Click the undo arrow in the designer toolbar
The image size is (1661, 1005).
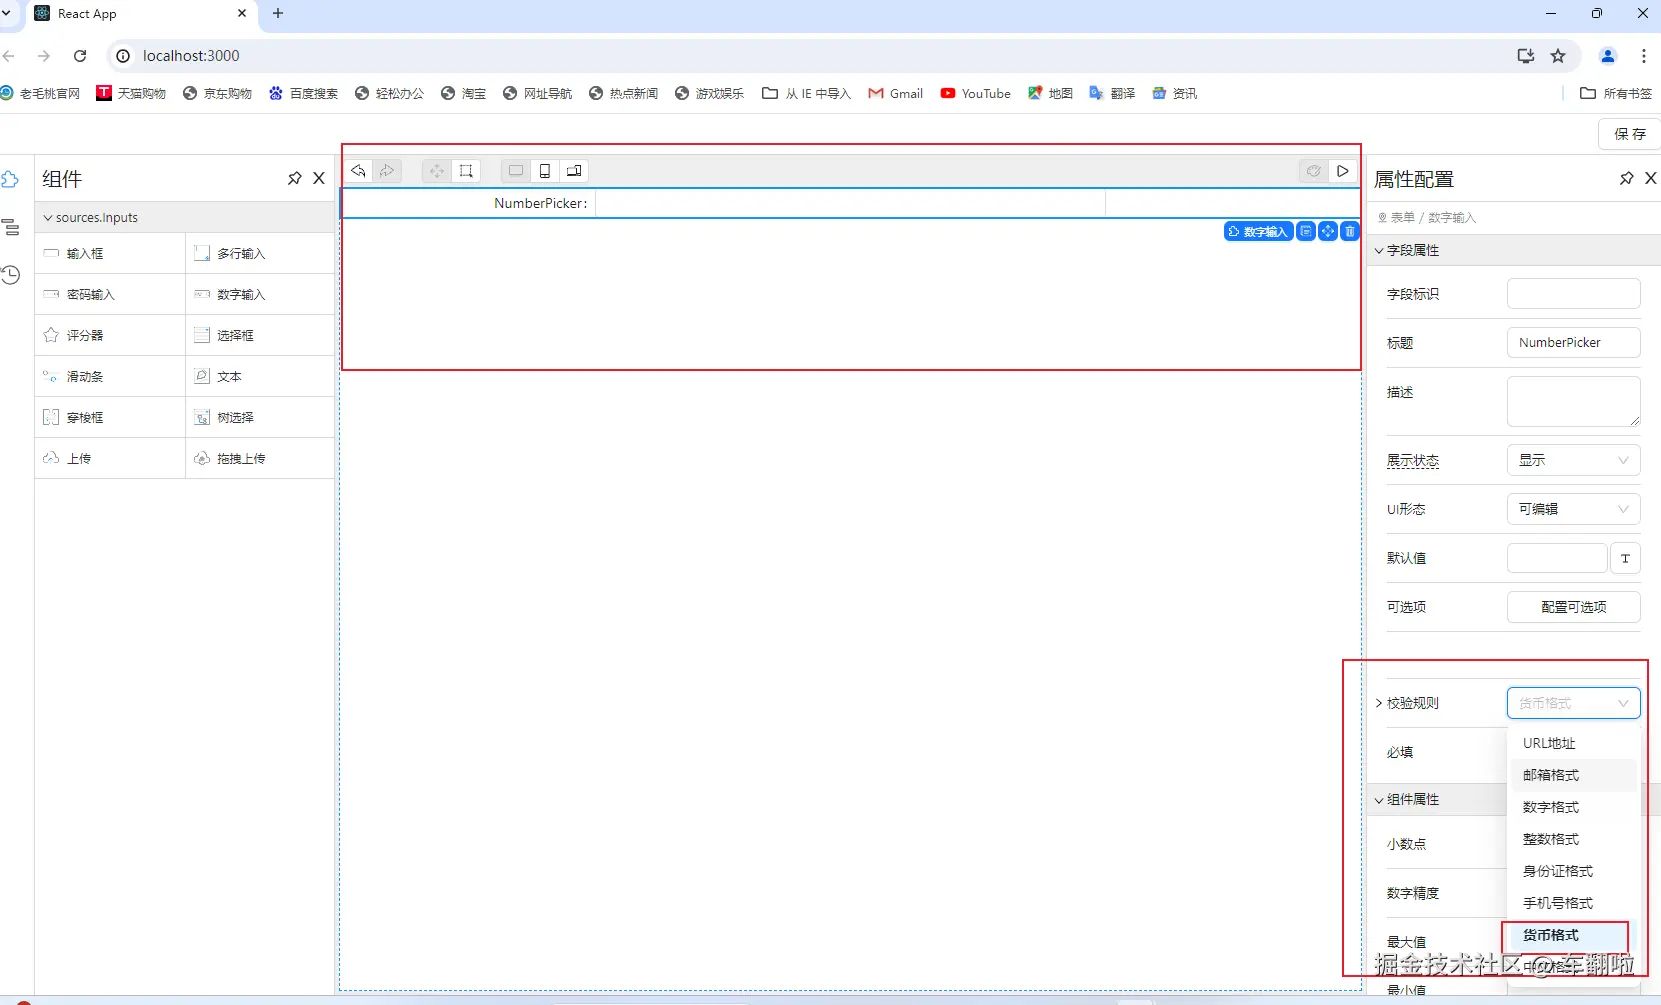click(x=358, y=171)
